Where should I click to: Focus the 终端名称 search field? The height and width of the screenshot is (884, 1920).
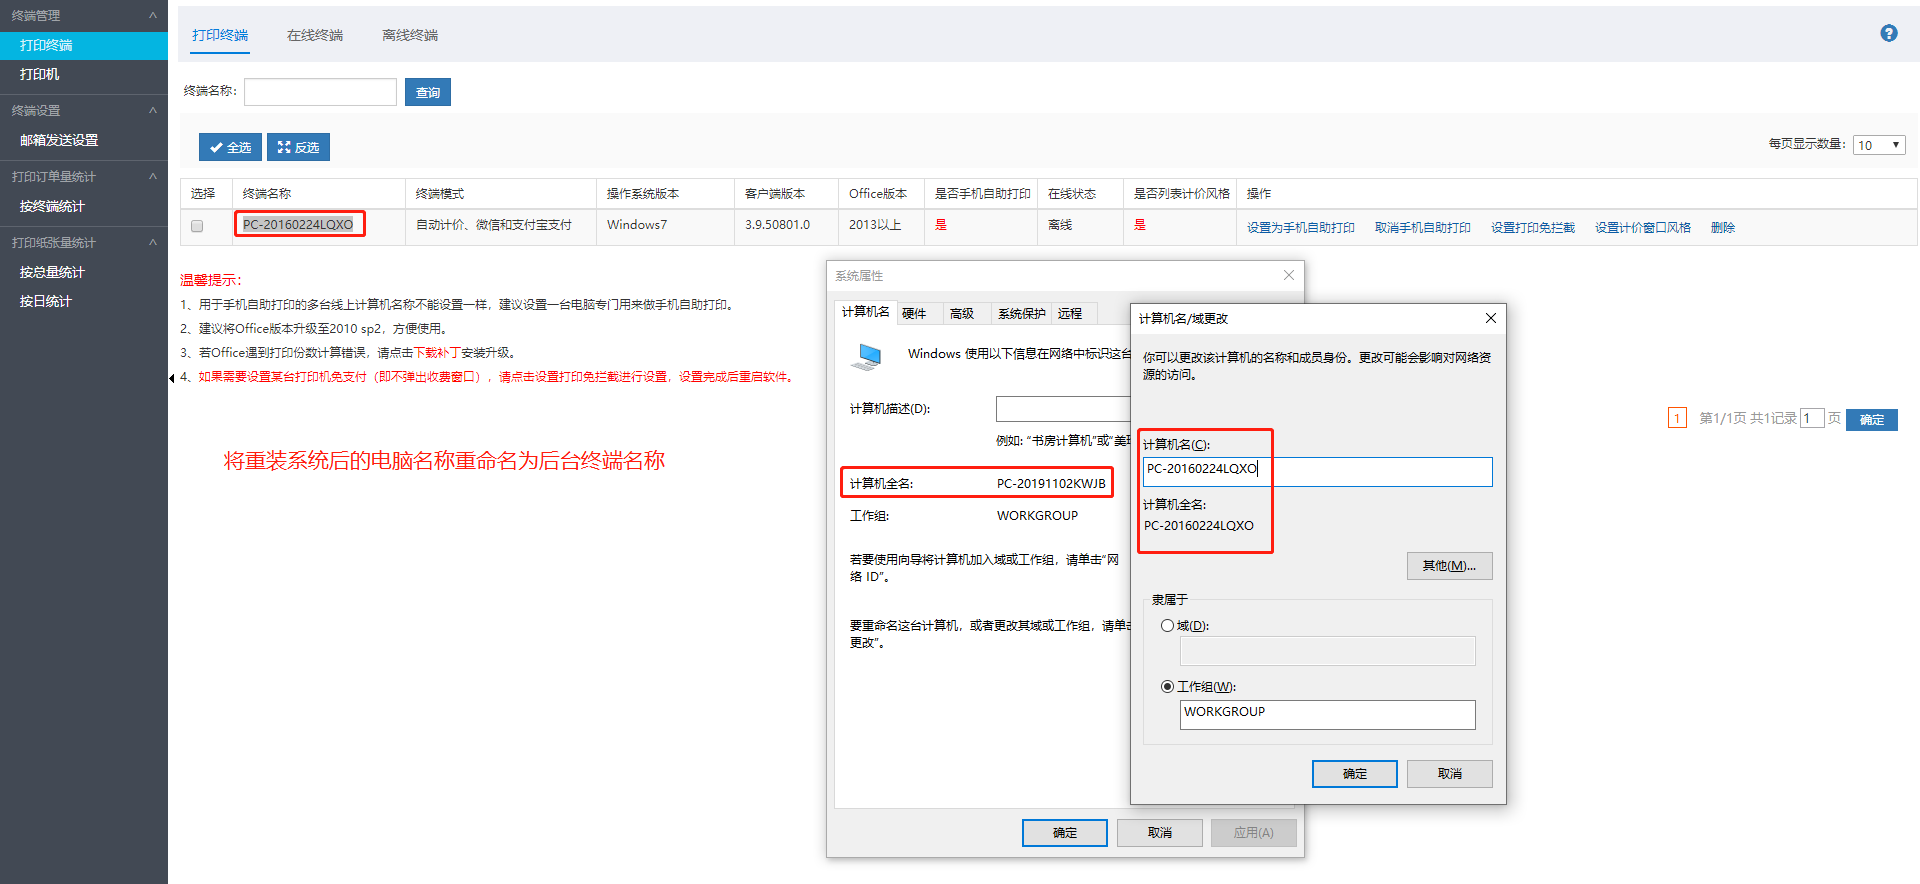[320, 92]
